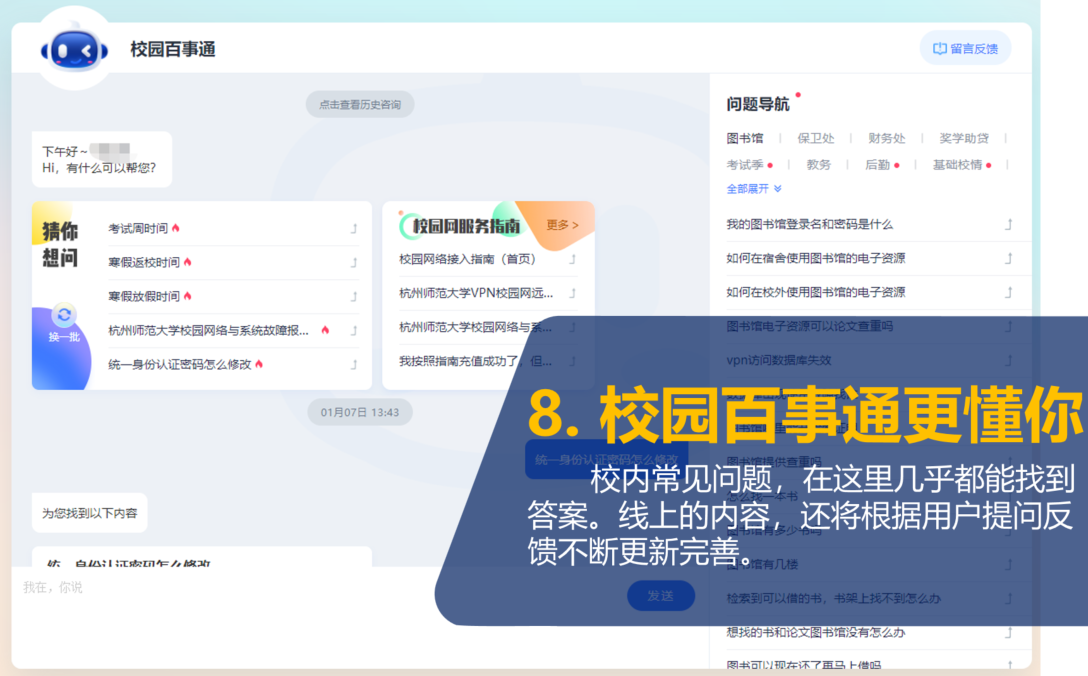Image resolution: width=1088 pixels, height=676 pixels.
Task: Click the robot mascot avatar icon
Action: tap(74, 50)
